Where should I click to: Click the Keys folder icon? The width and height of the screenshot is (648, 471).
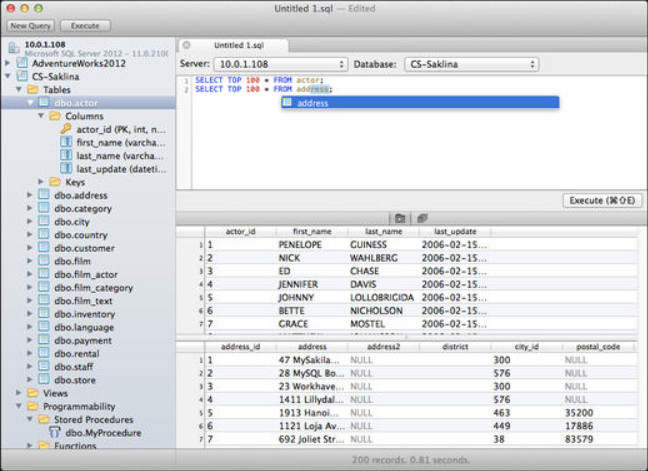point(55,182)
